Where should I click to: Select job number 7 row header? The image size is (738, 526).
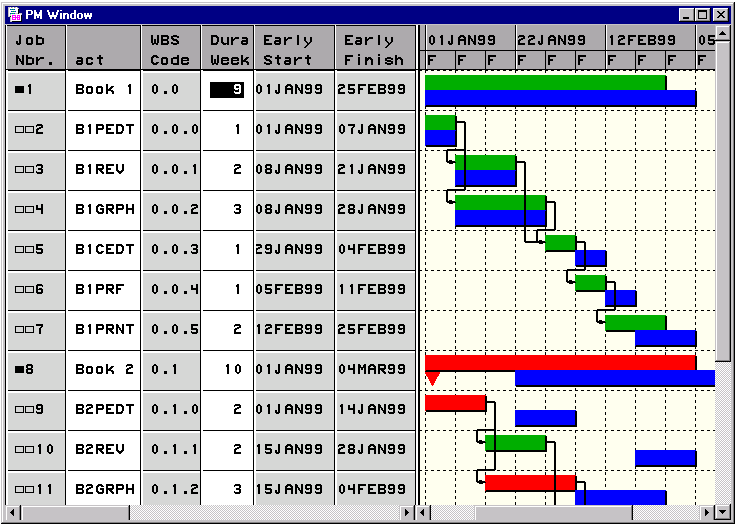[x=36, y=330]
